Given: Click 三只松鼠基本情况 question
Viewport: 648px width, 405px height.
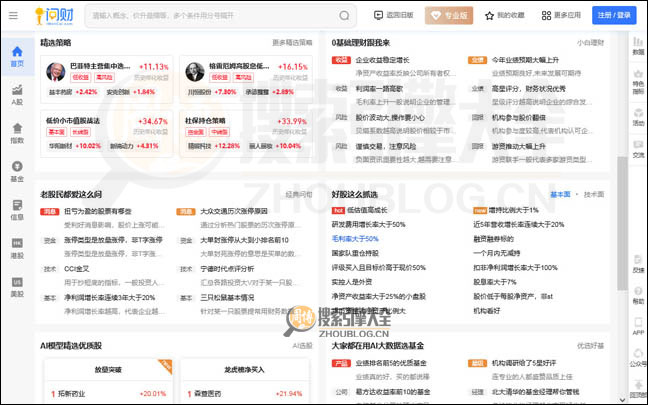Looking at the screenshot, I should pyautogui.click(x=227, y=298).
